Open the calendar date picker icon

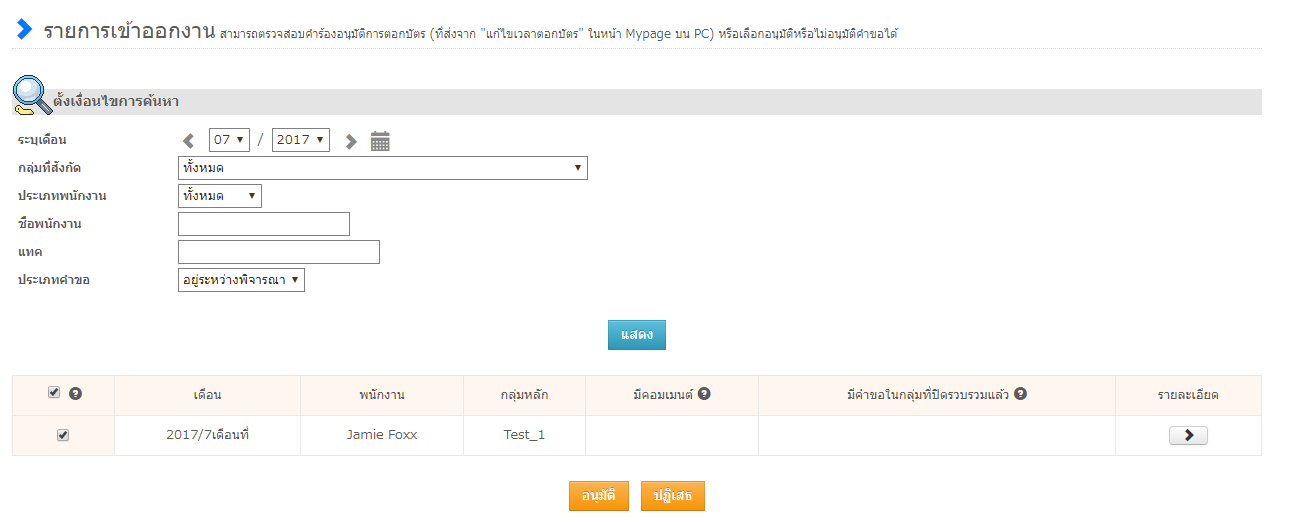click(x=380, y=141)
